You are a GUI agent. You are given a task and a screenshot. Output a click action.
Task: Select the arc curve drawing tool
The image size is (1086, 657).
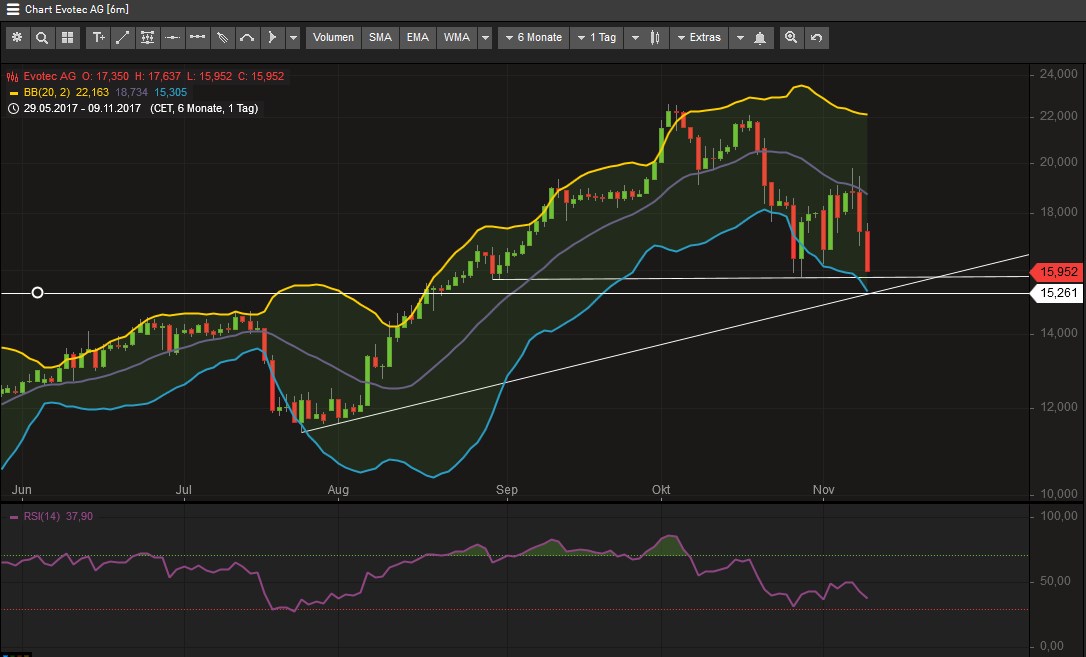247,38
